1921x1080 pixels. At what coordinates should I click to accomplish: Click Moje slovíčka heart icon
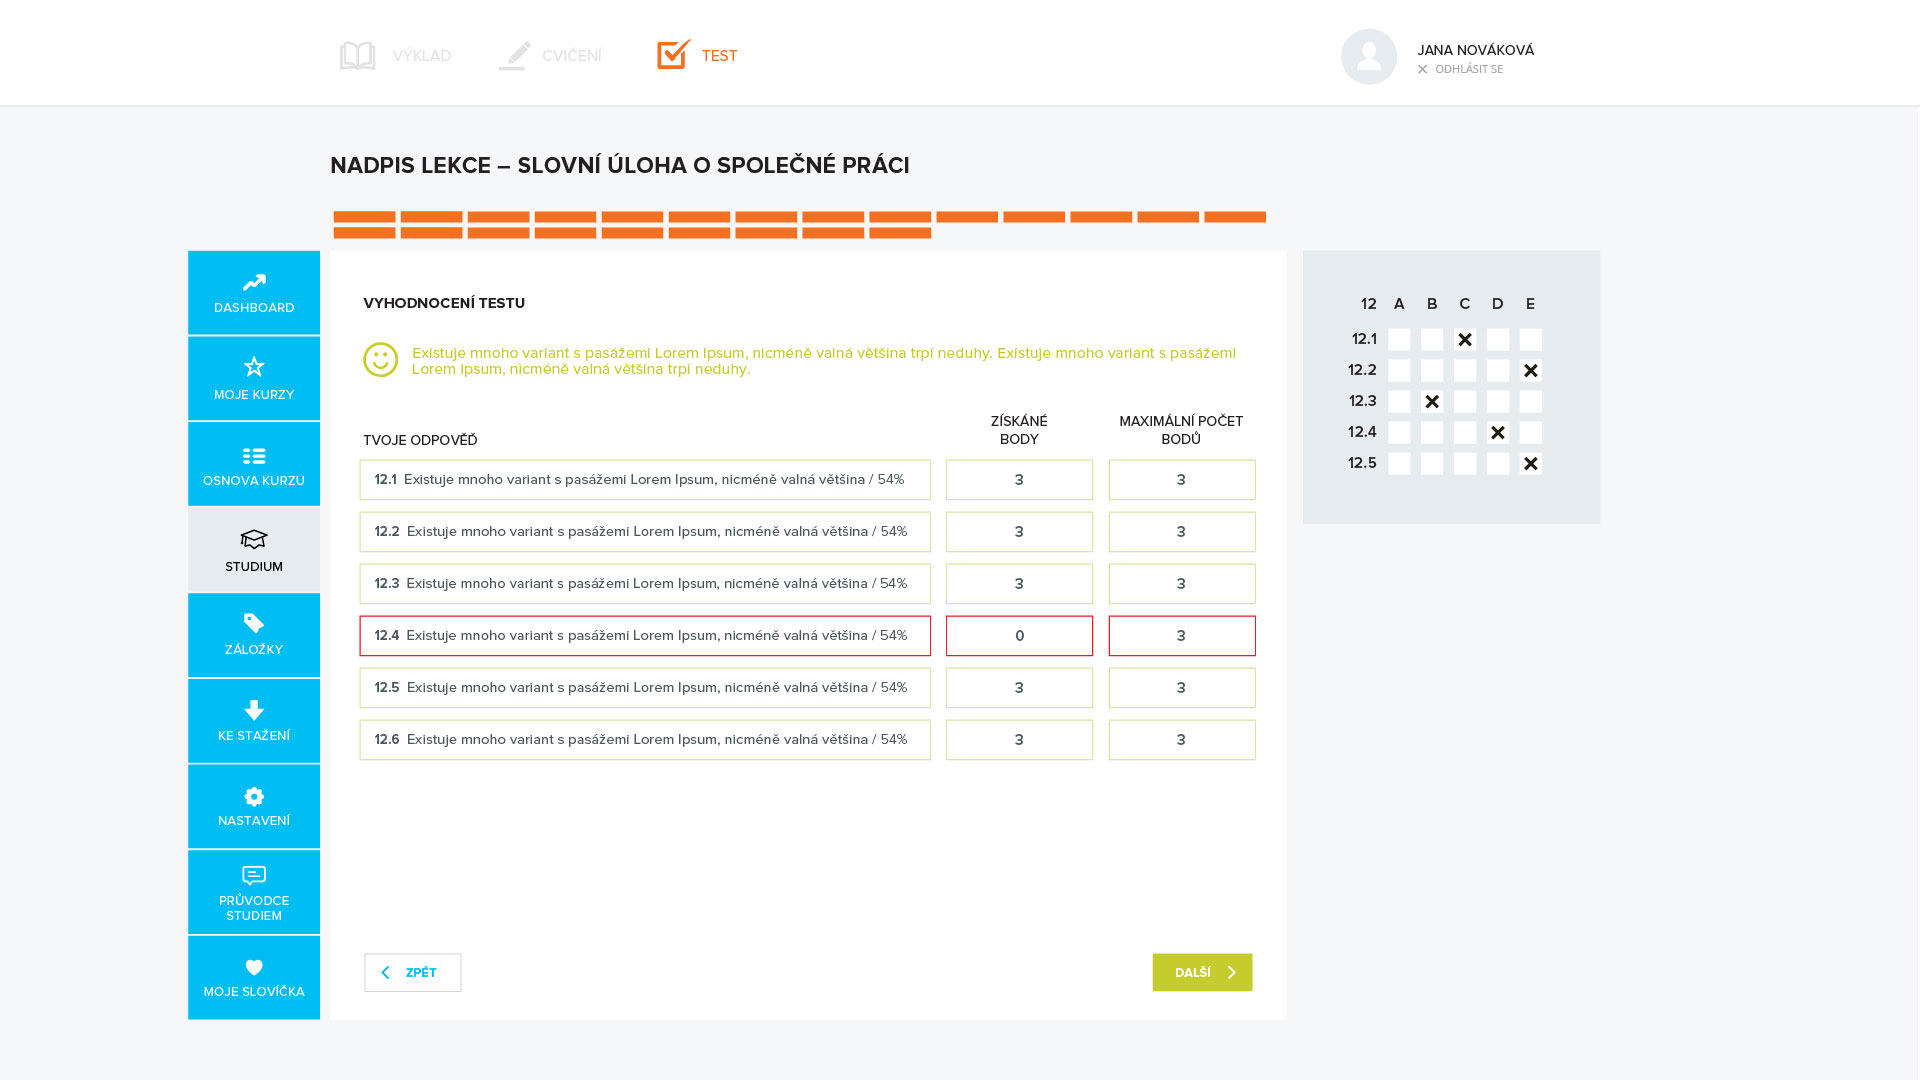[254, 968]
